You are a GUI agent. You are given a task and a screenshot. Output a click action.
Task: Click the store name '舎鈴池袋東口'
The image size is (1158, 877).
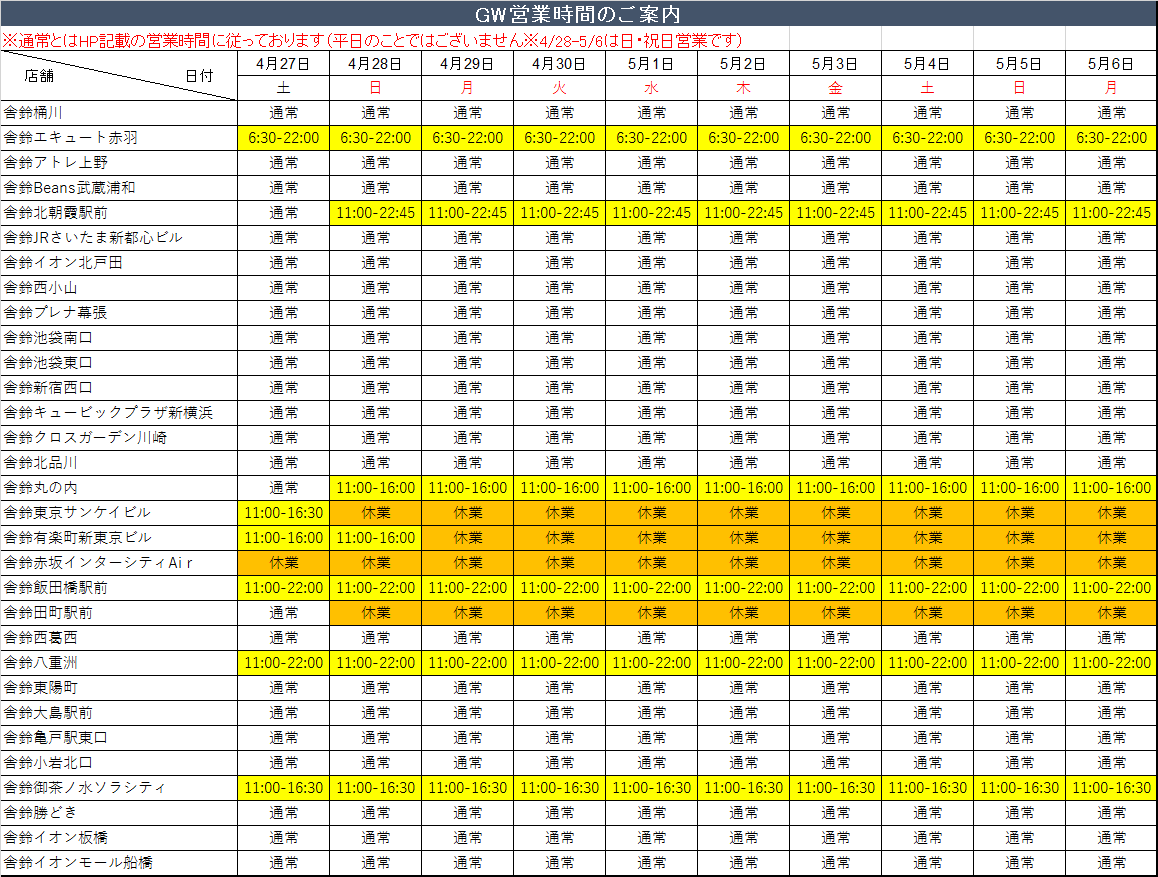[48, 362]
